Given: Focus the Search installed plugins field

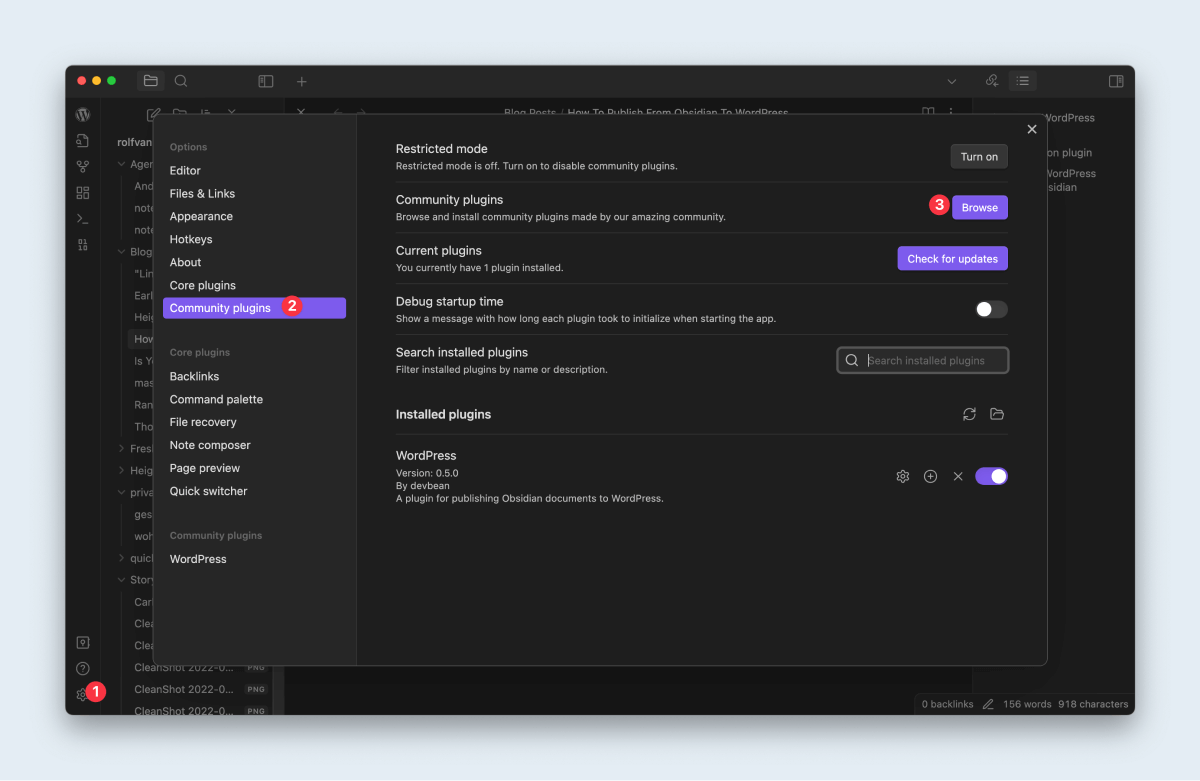Looking at the screenshot, I should point(923,360).
